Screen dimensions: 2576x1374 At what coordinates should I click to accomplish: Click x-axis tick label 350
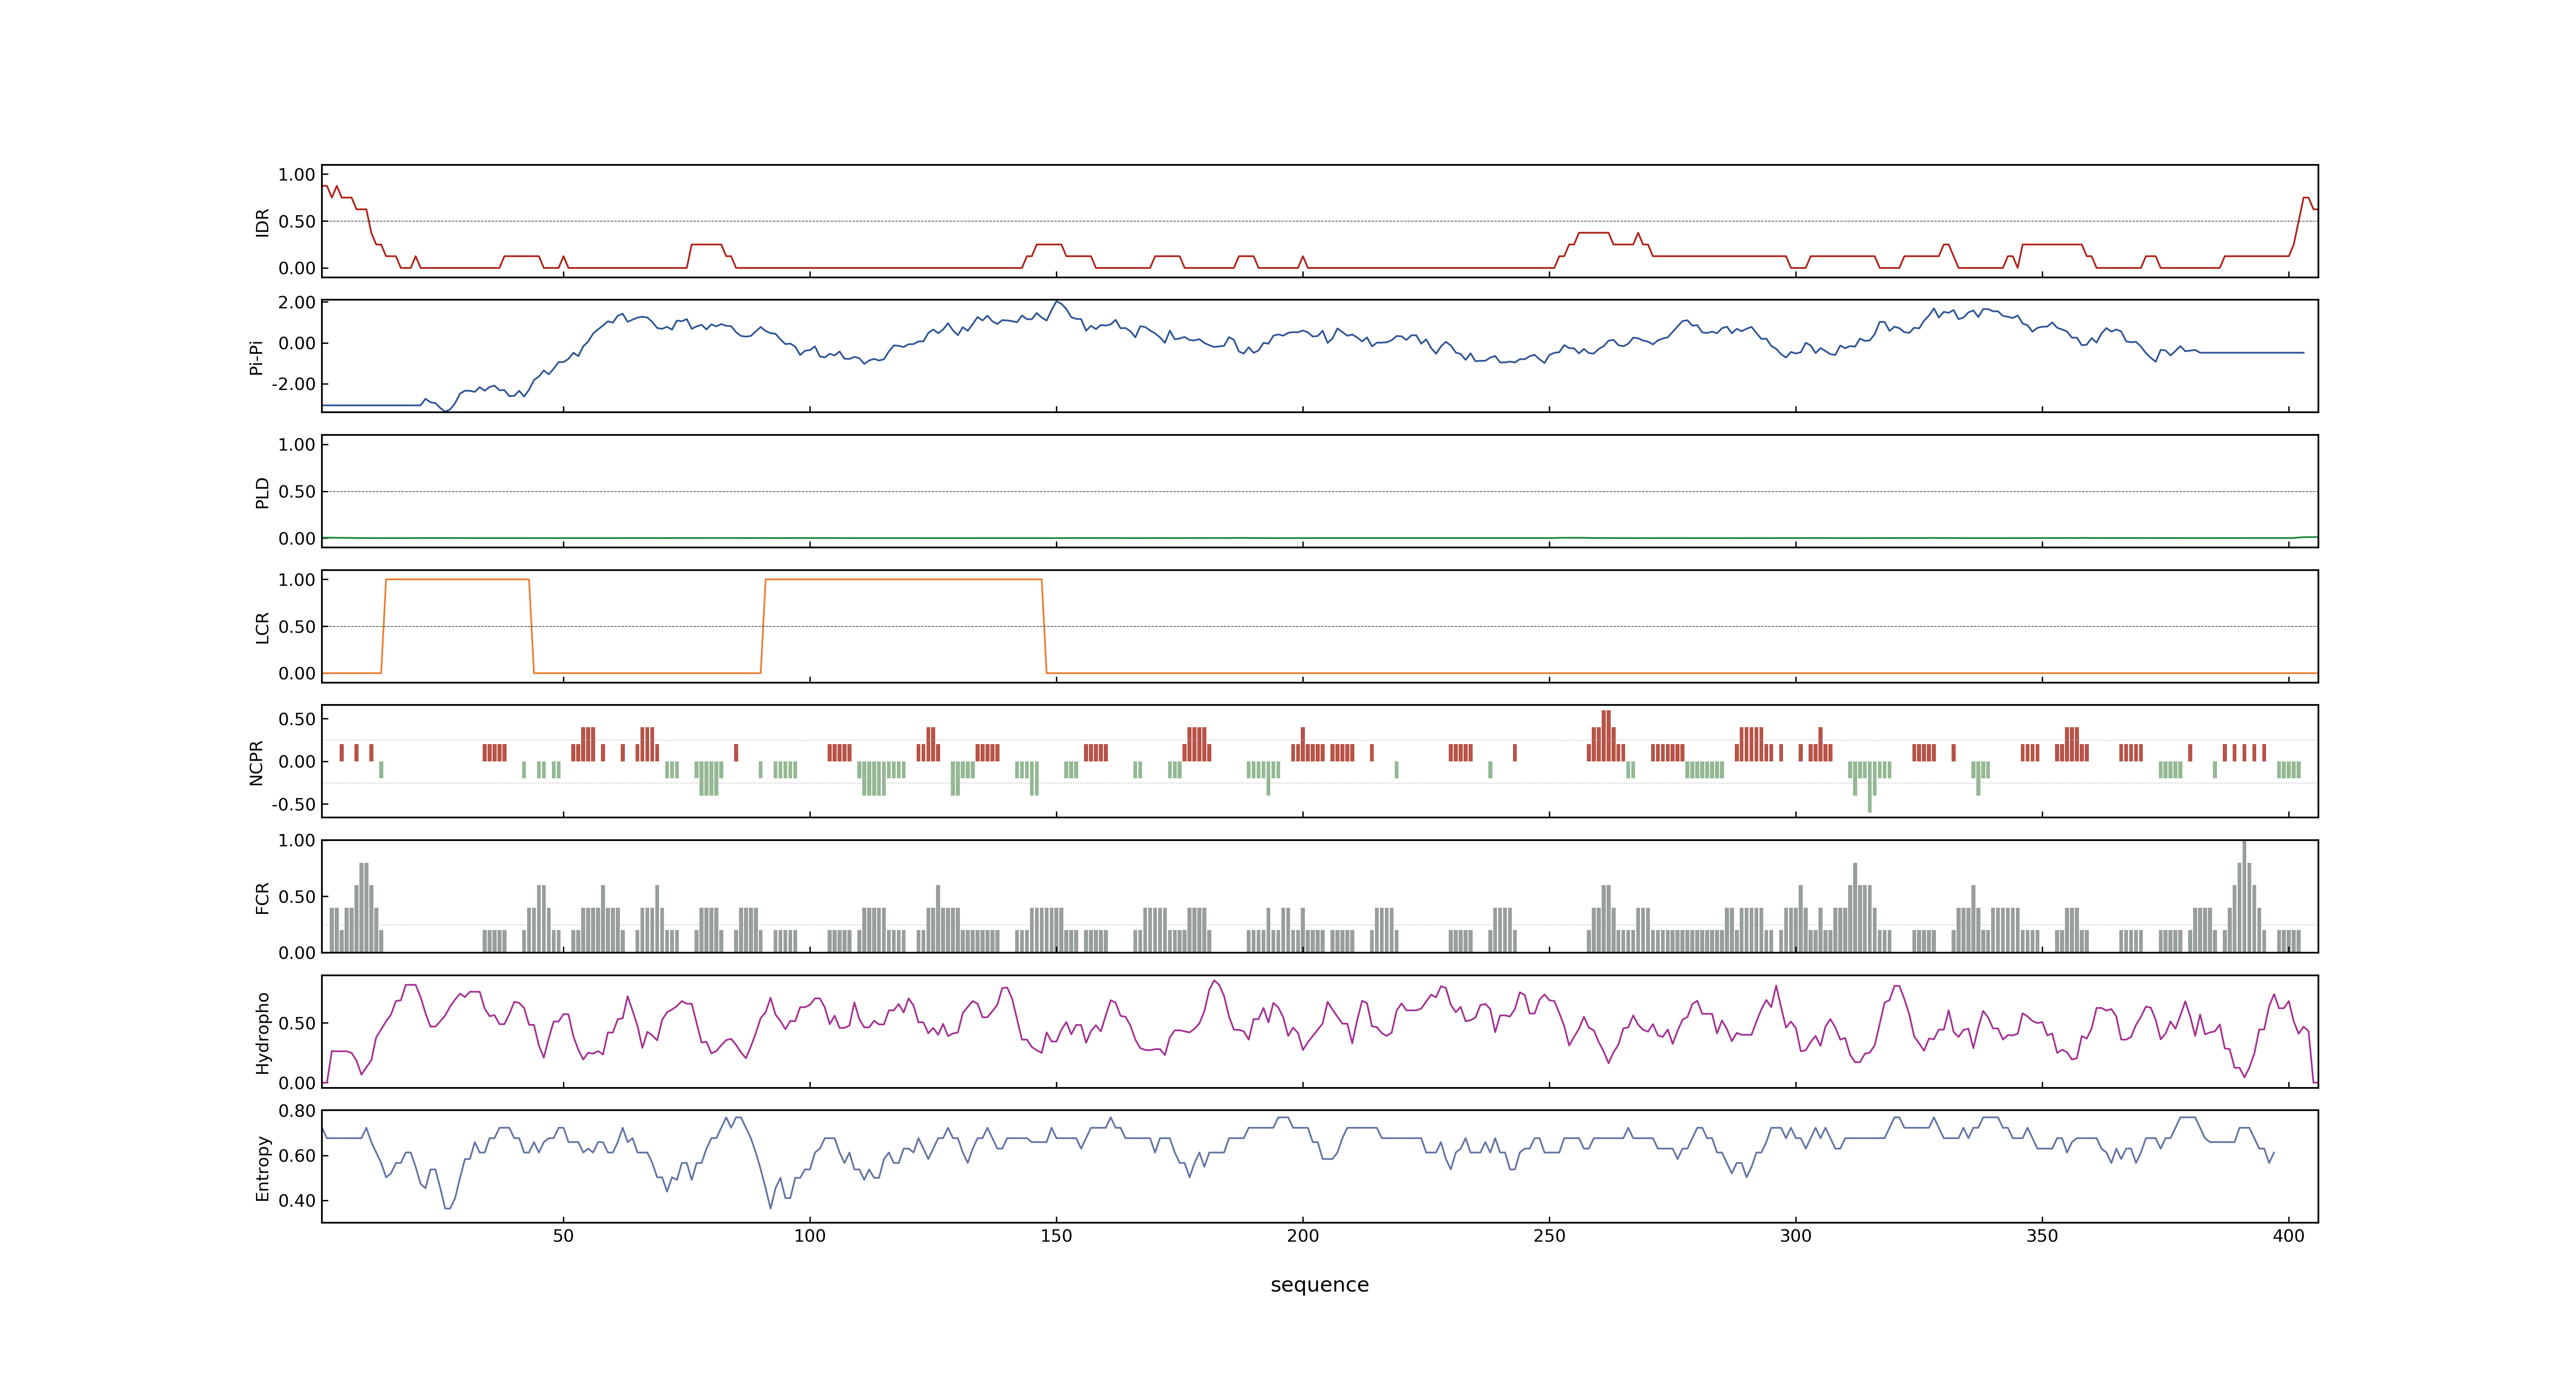click(x=2042, y=1236)
